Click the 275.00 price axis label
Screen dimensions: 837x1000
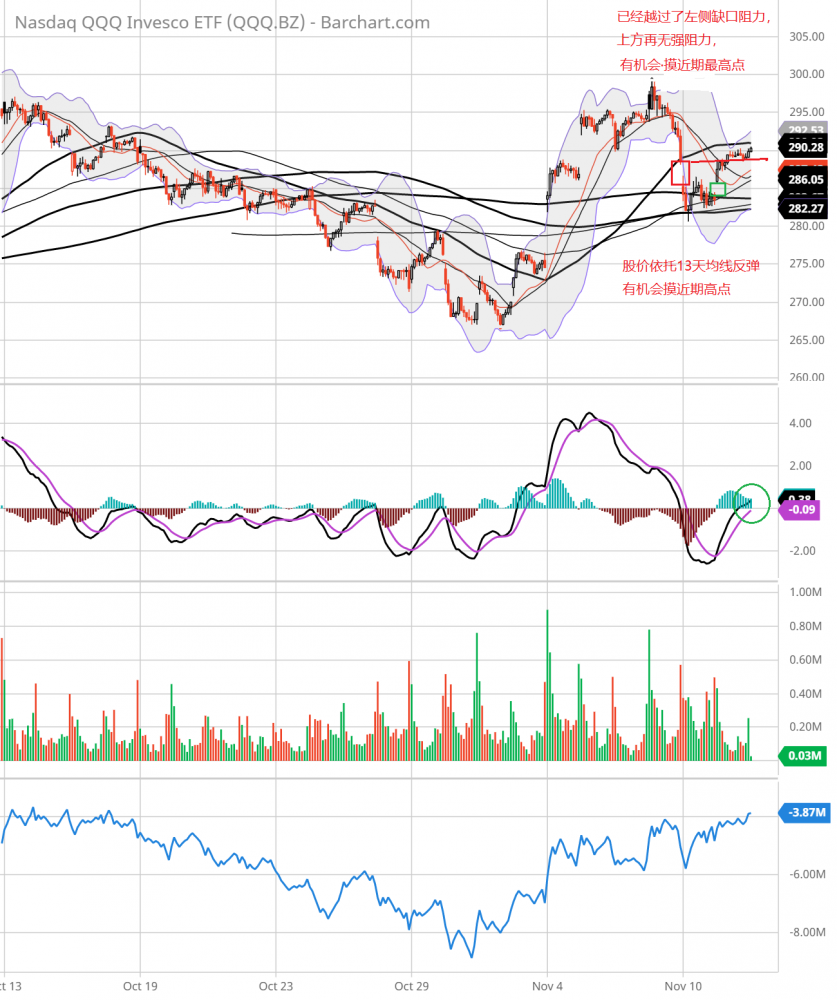[x=806, y=263]
